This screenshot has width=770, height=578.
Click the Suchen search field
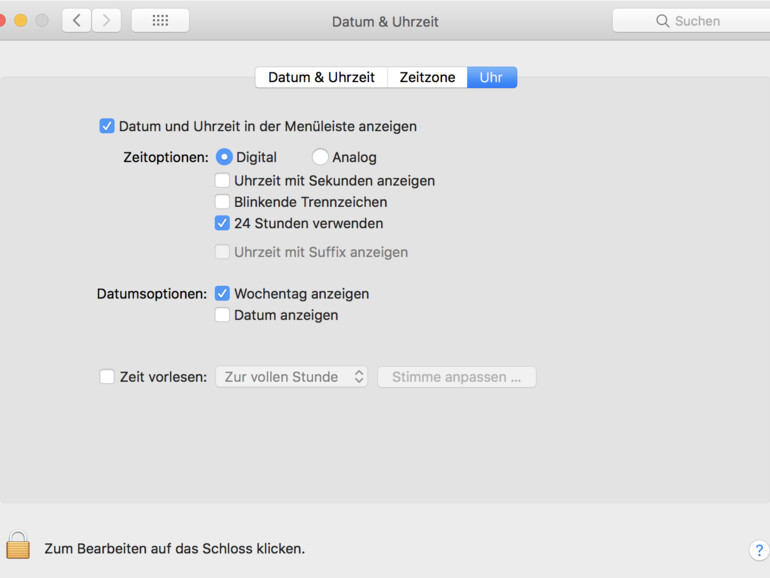coord(700,21)
